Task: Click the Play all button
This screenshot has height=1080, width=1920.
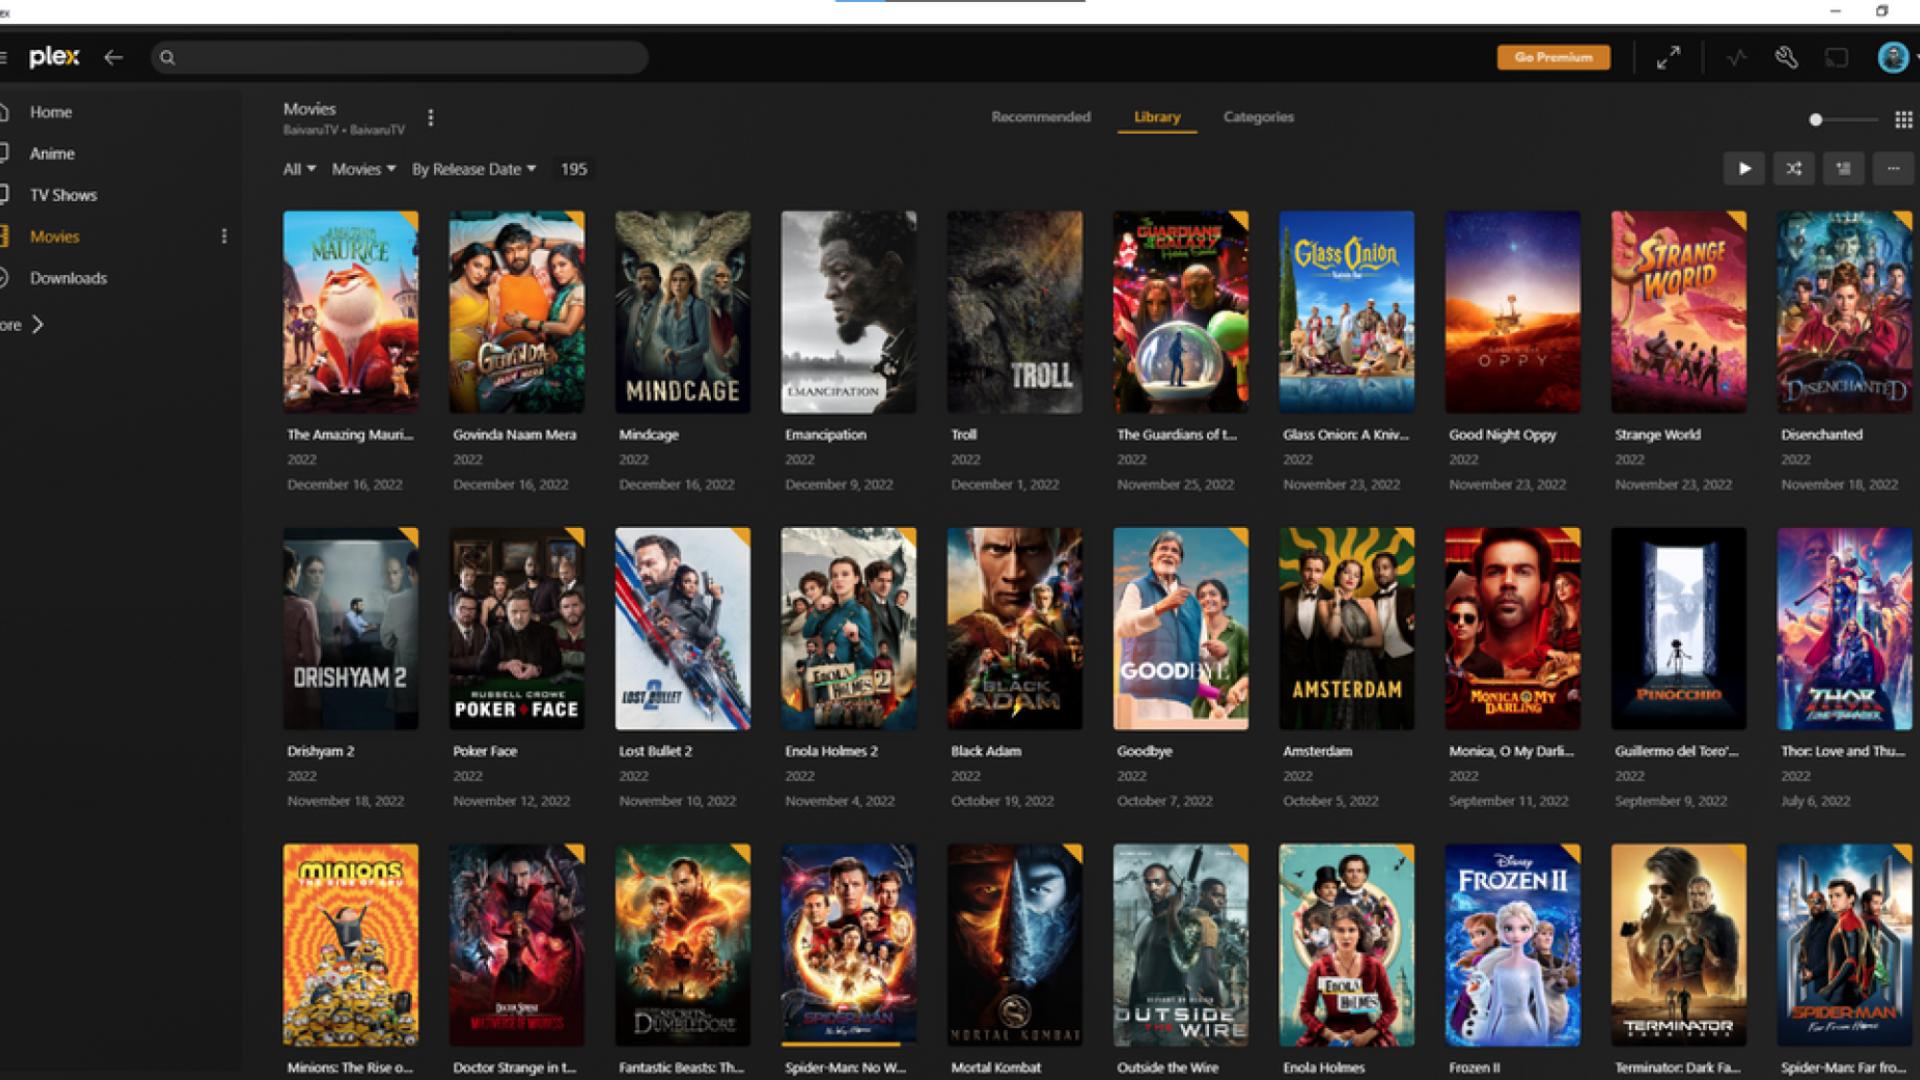Action: pyautogui.click(x=1744, y=169)
